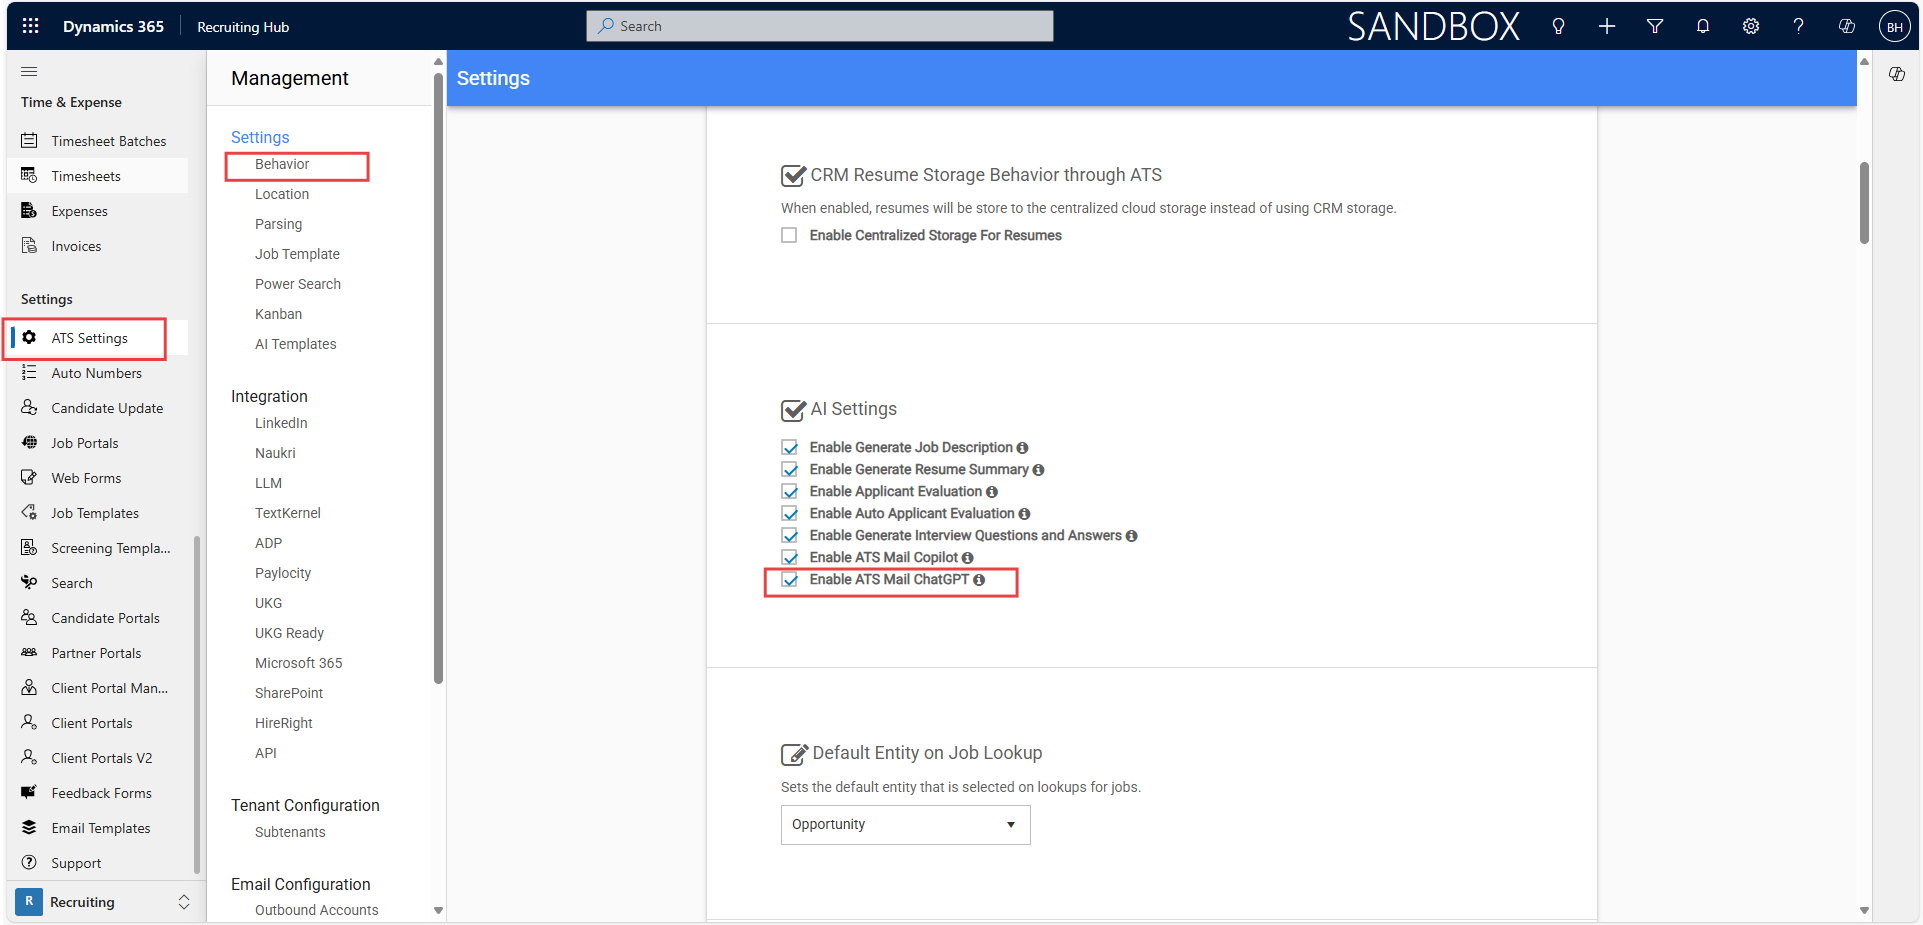
Task: Click the Expenses icon in sidebar
Action: pos(30,211)
